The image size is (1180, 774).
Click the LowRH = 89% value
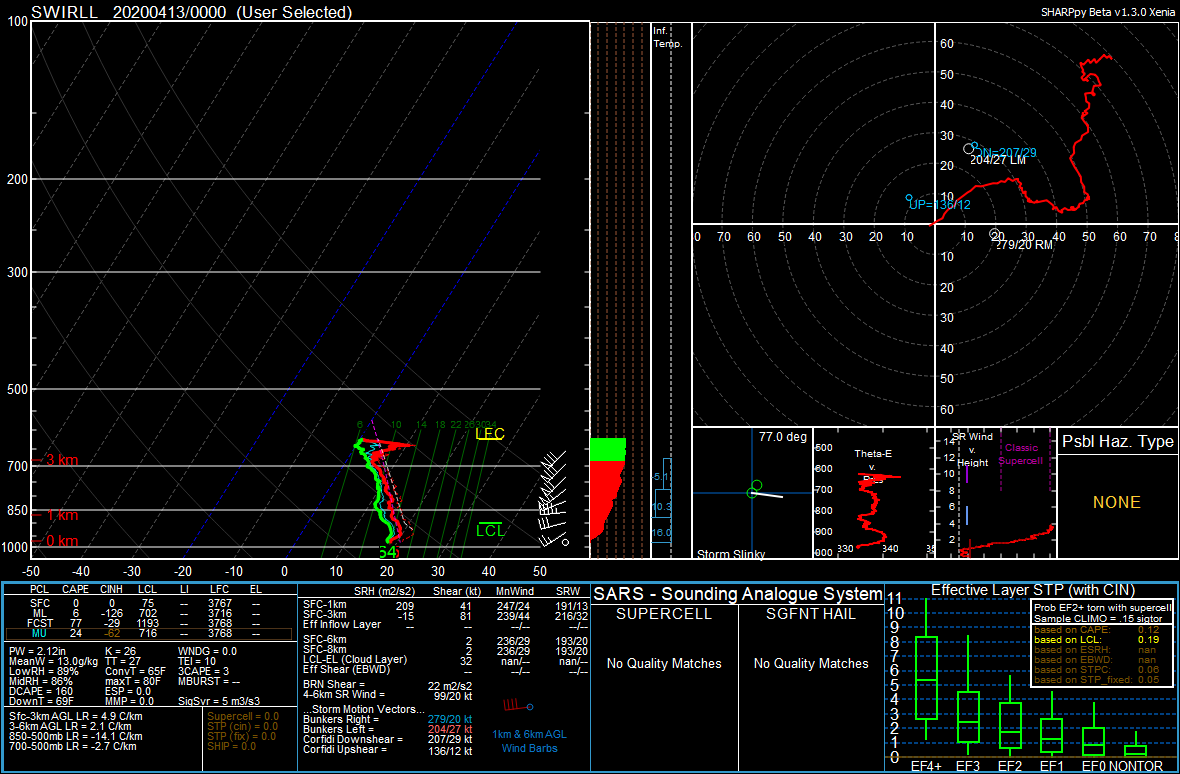(44, 671)
